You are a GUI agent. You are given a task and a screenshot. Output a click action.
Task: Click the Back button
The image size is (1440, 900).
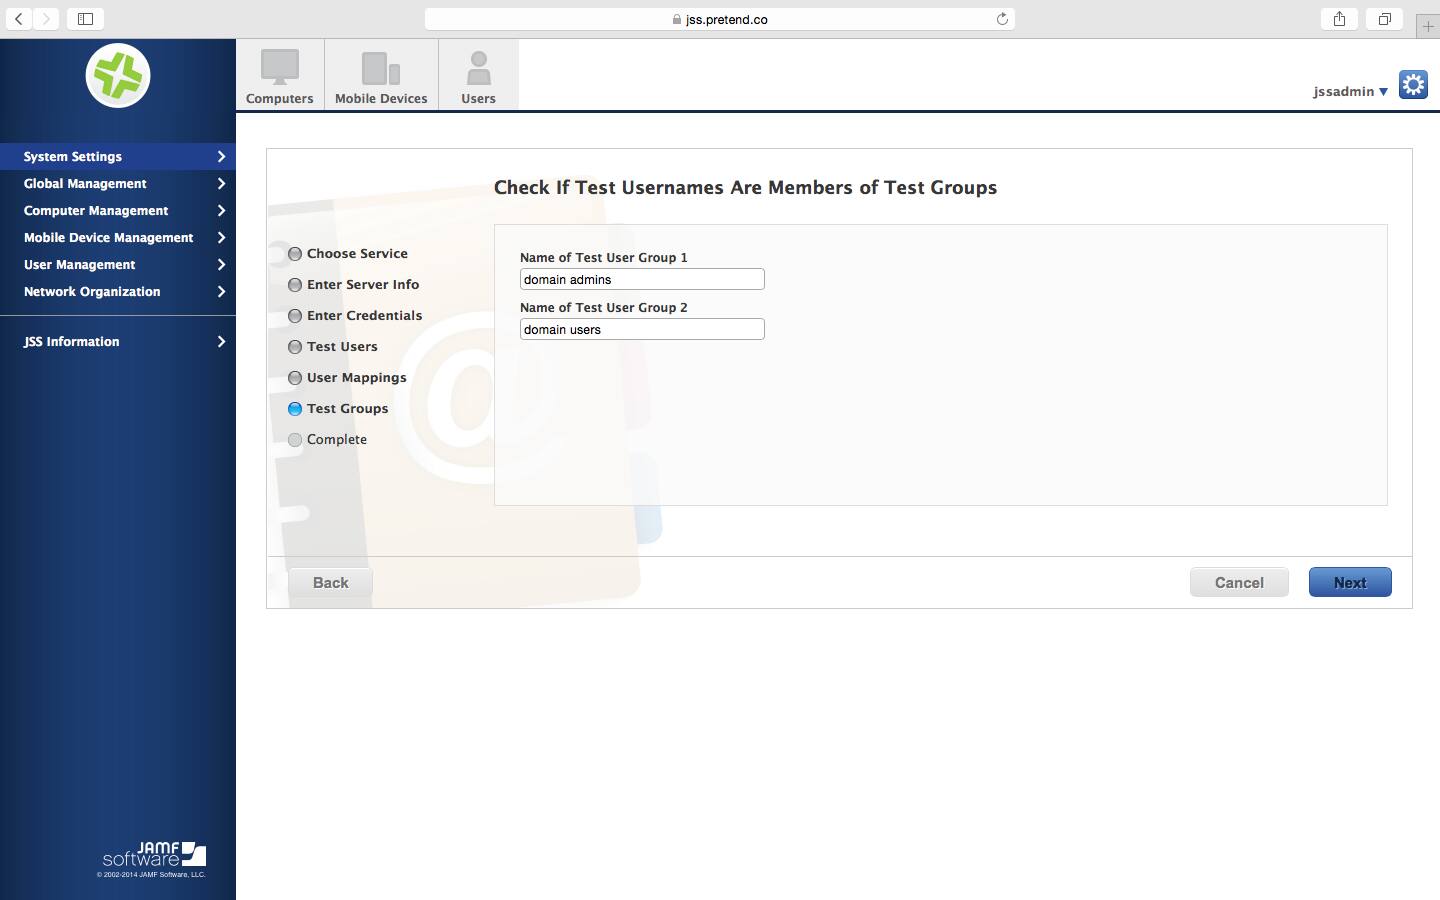click(x=331, y=582)
